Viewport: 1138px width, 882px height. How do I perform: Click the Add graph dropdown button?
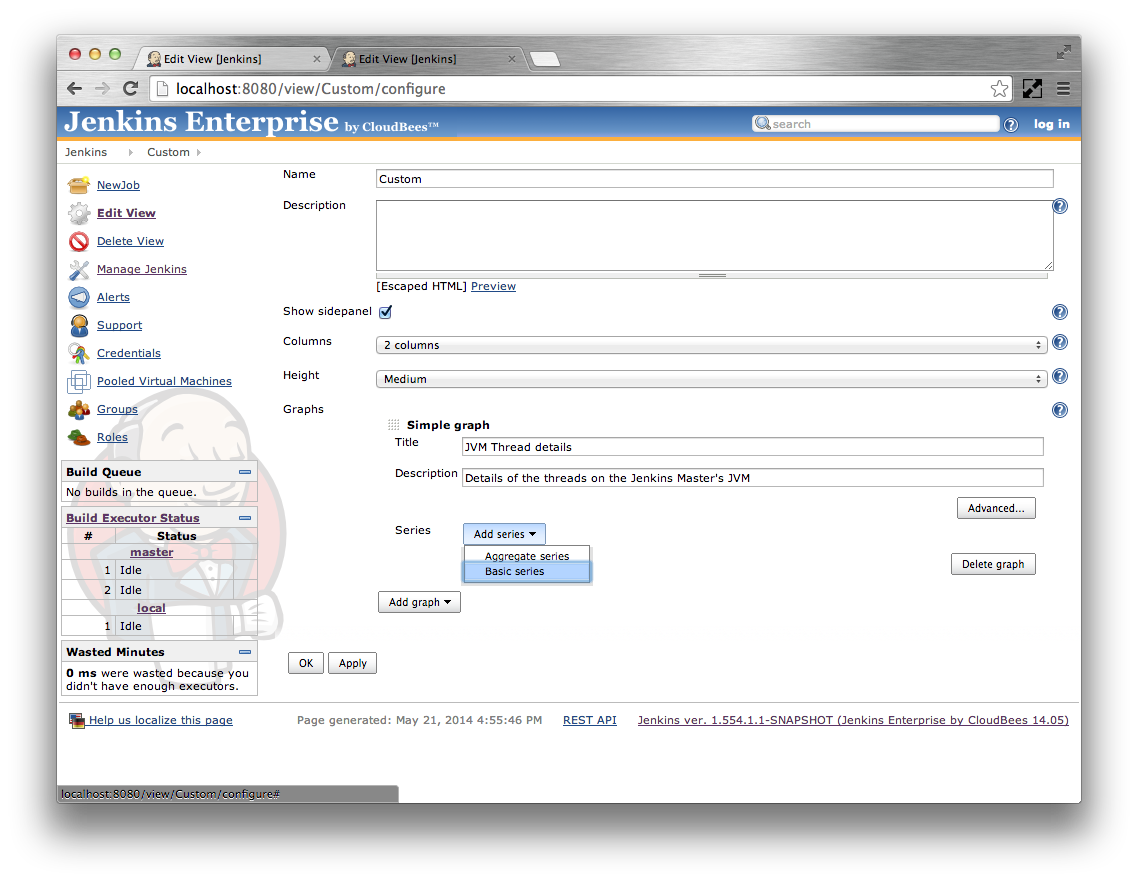pos(419,603)
